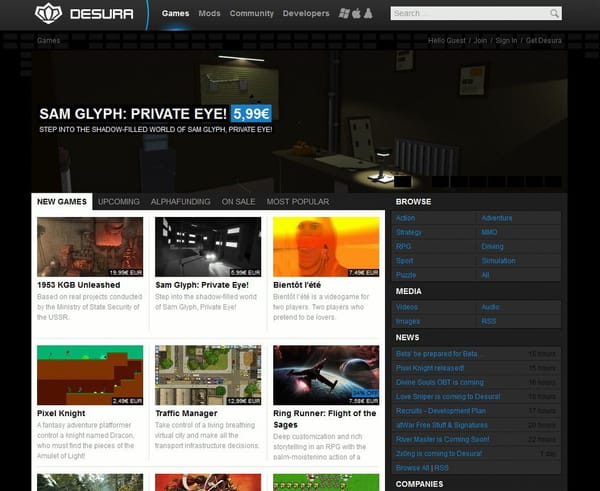This screenshot has width=600, height=491.
Task: Open Recruits - Development Plan news
Action: pos(441,411)
